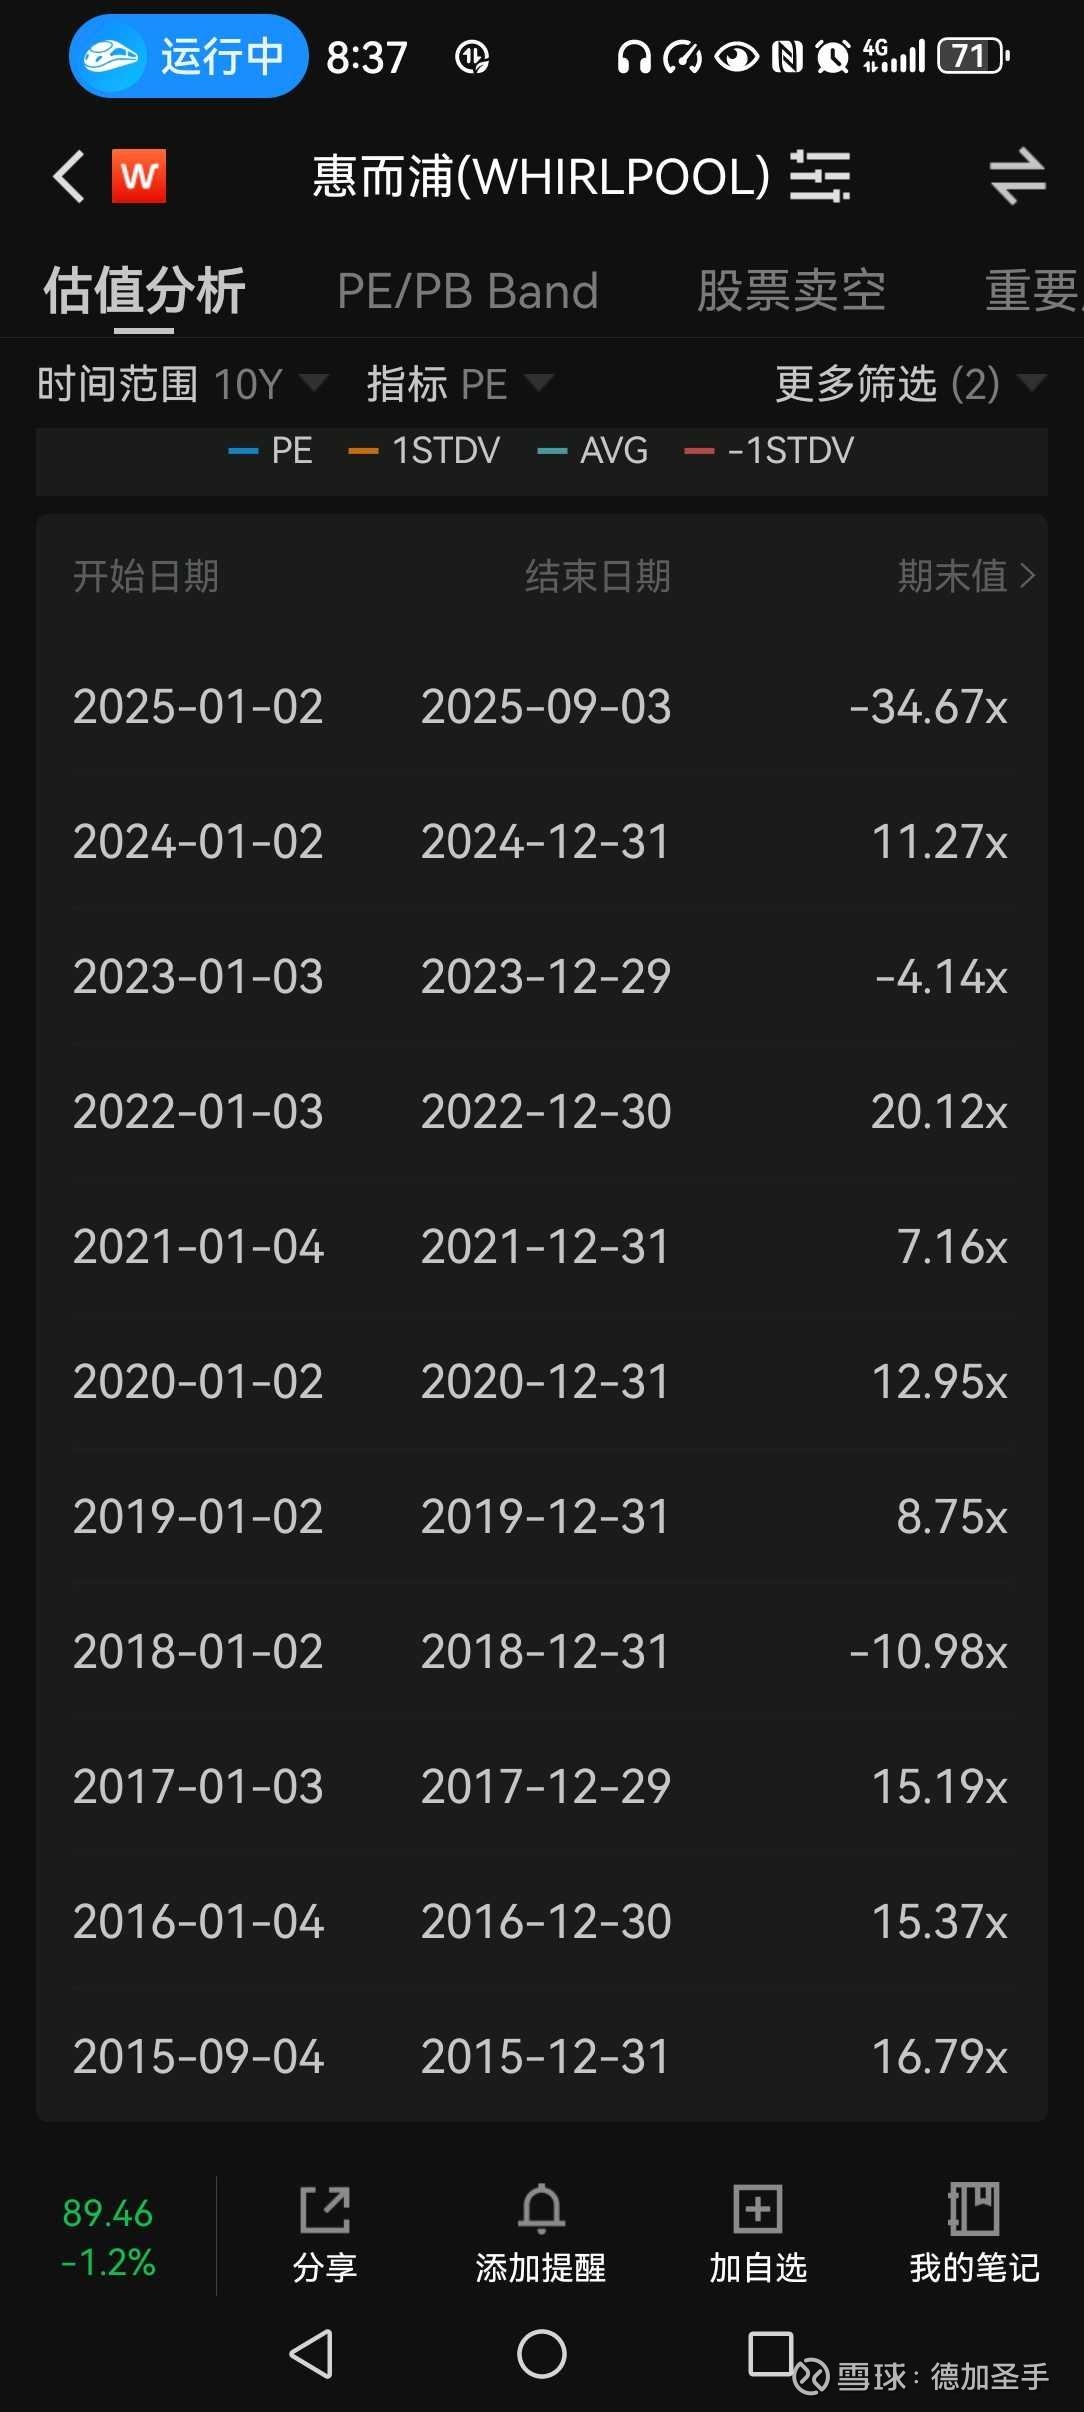Expand the more filters (2) dropdown
Image resolution: width=1084 pixels, height=2412 pixels.
(x=910, y=384)
